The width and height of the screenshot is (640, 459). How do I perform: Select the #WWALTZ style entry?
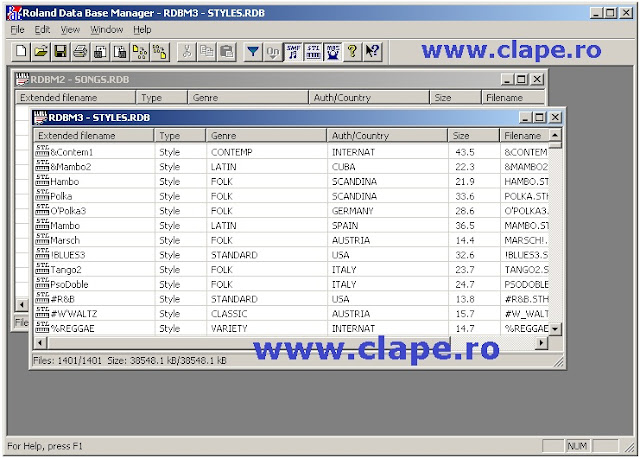click(x=66, y=313)
